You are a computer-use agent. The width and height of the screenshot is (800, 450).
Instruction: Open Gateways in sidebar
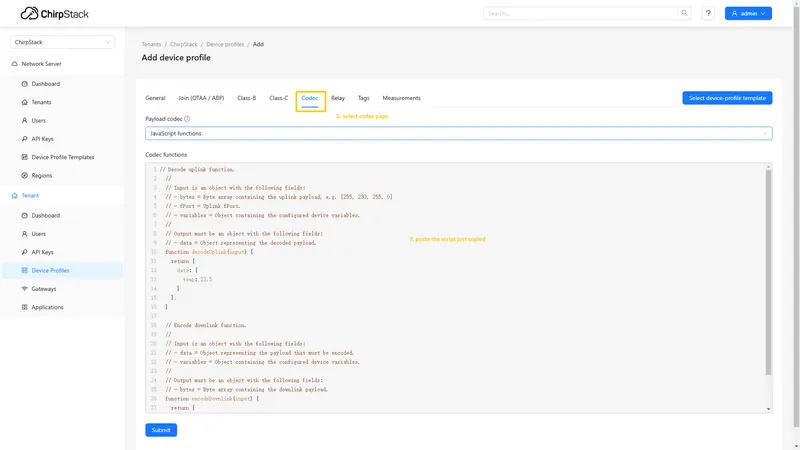click(x=44, y=289)
